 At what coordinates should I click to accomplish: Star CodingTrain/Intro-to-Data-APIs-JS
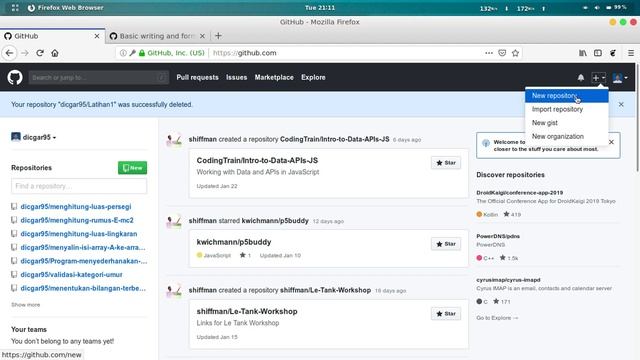coord(446,163)
